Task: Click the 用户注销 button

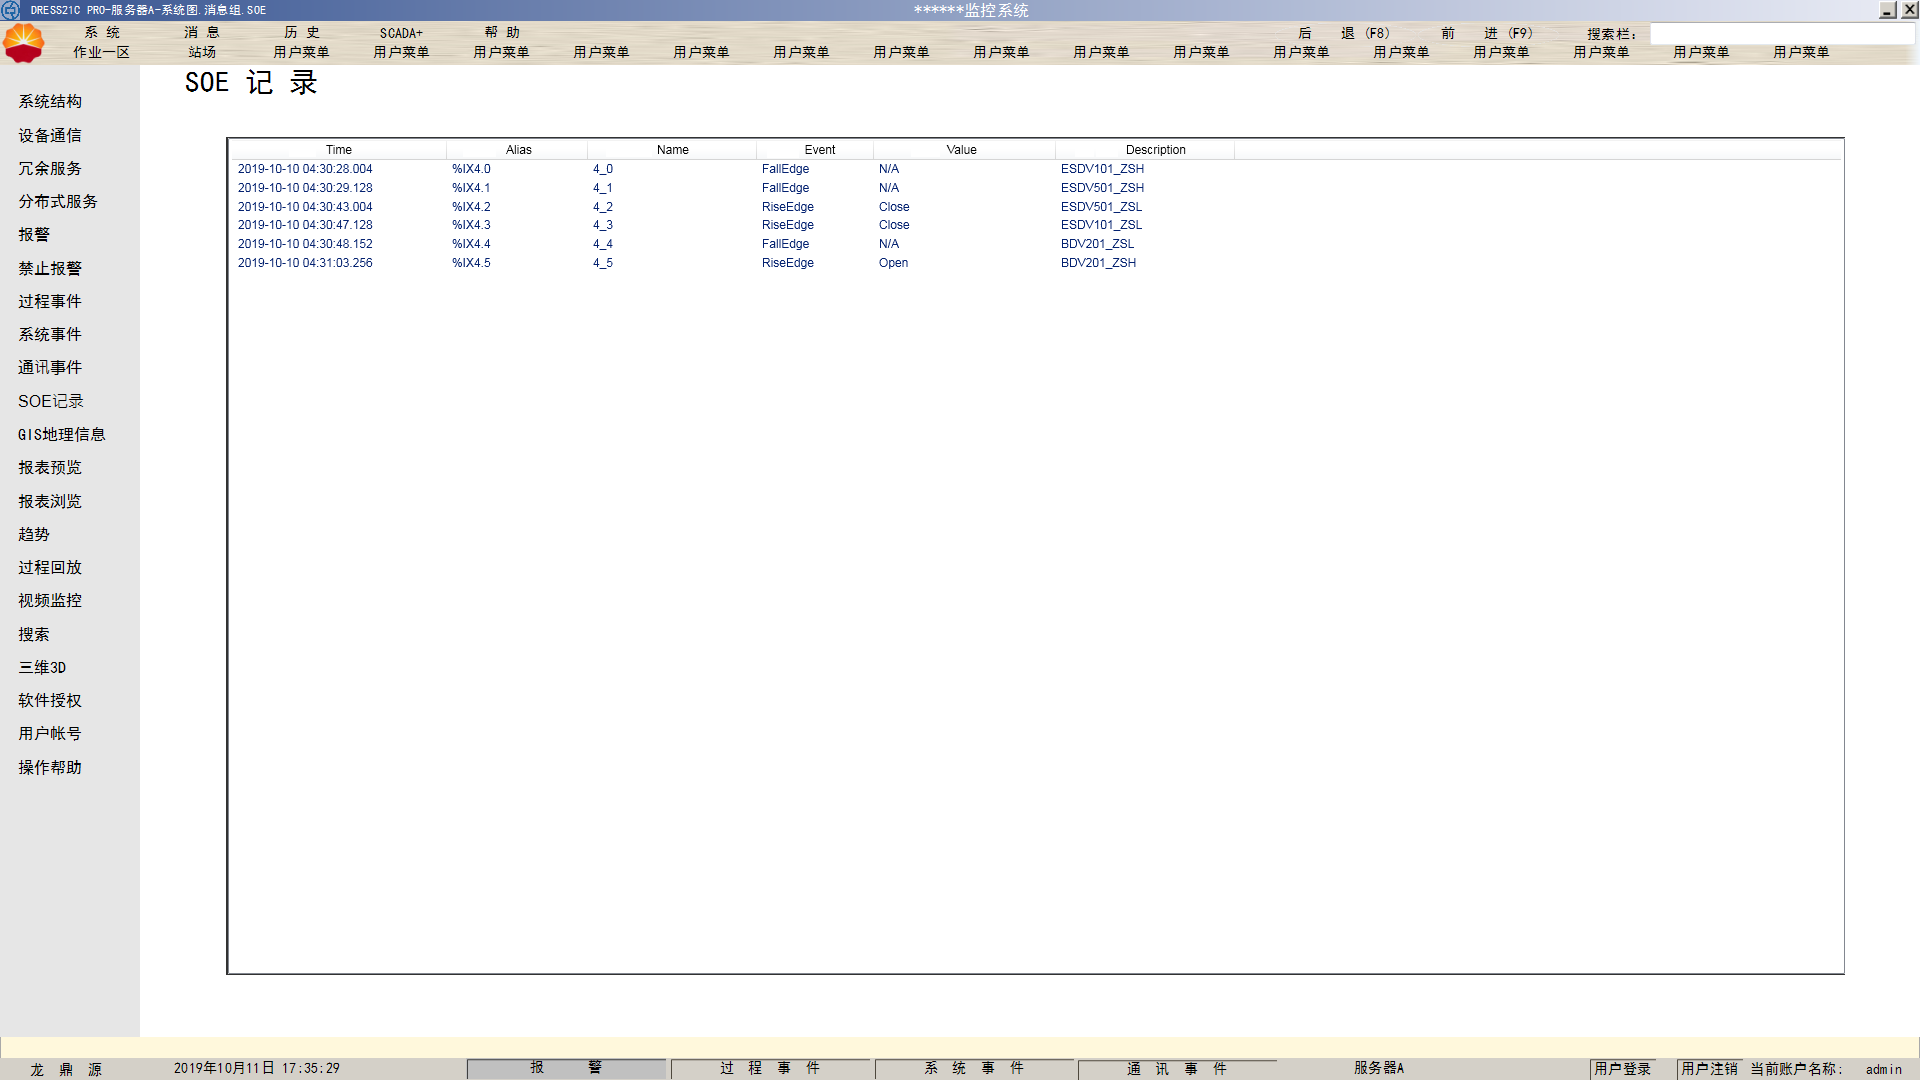Action: pyautogui.click(x=1709, y=1069)
